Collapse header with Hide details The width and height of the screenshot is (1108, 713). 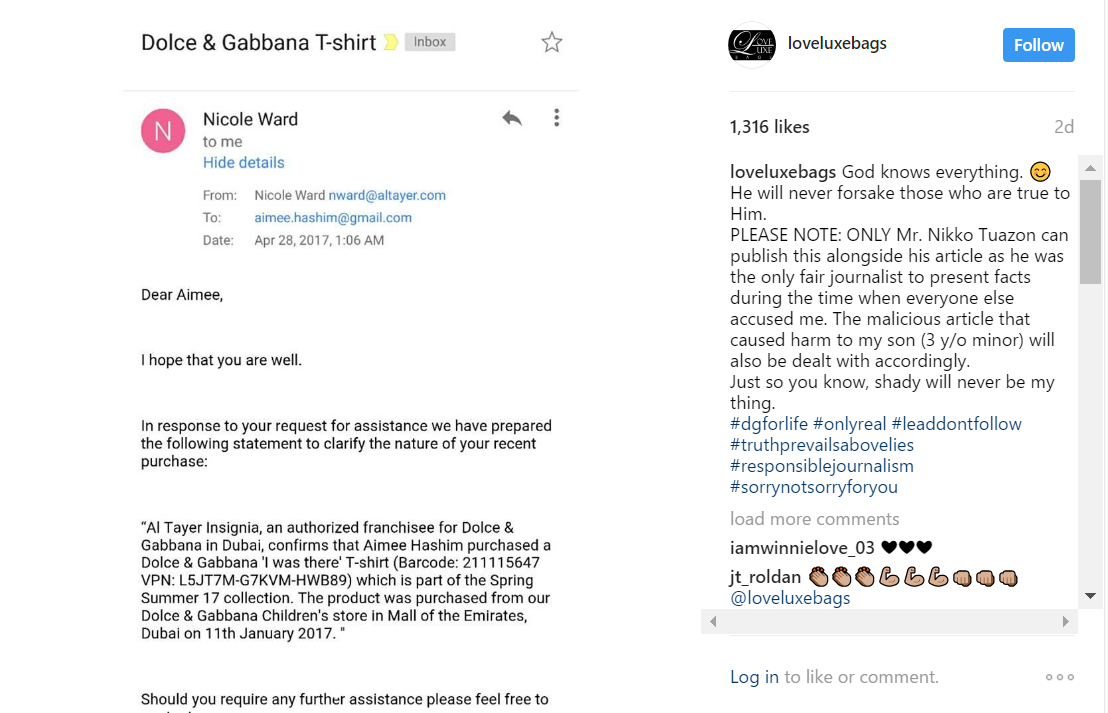pyautogui.click(x=244, y=163)
